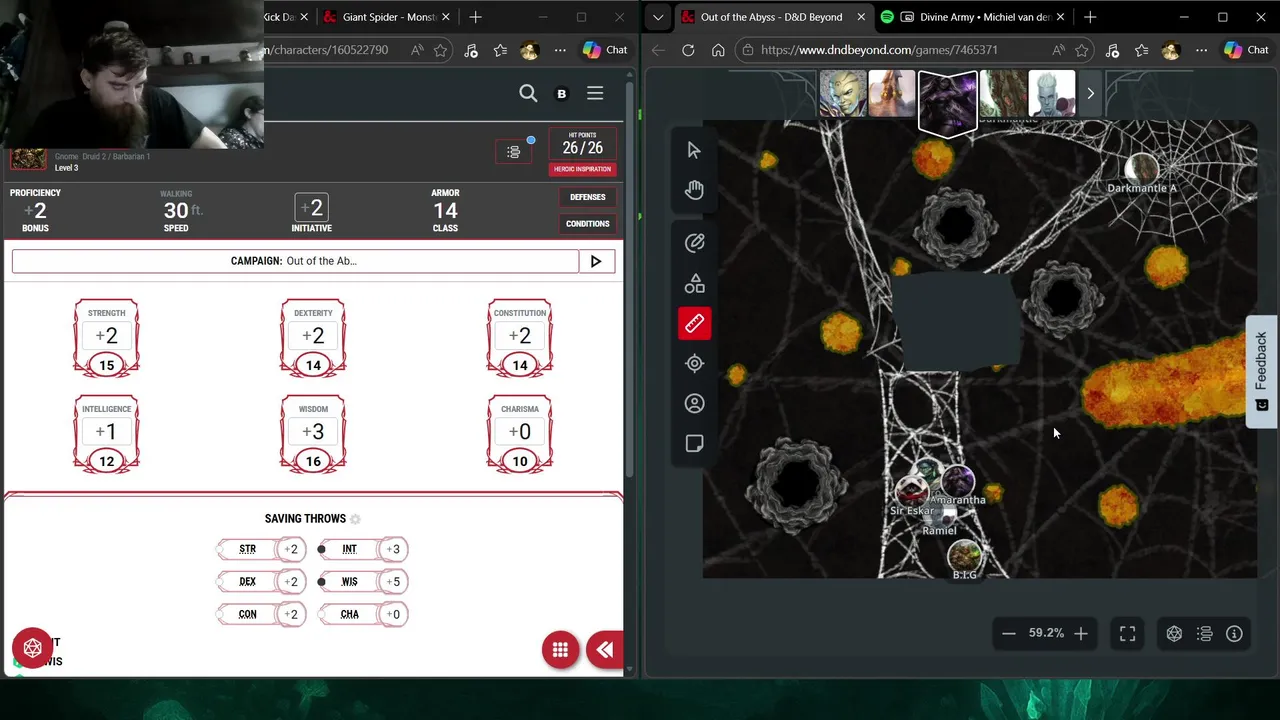This screenshot has width=1280, height=720.
Task: Refresh the D&D Beyond games page
Action: (x=688, y=50)
